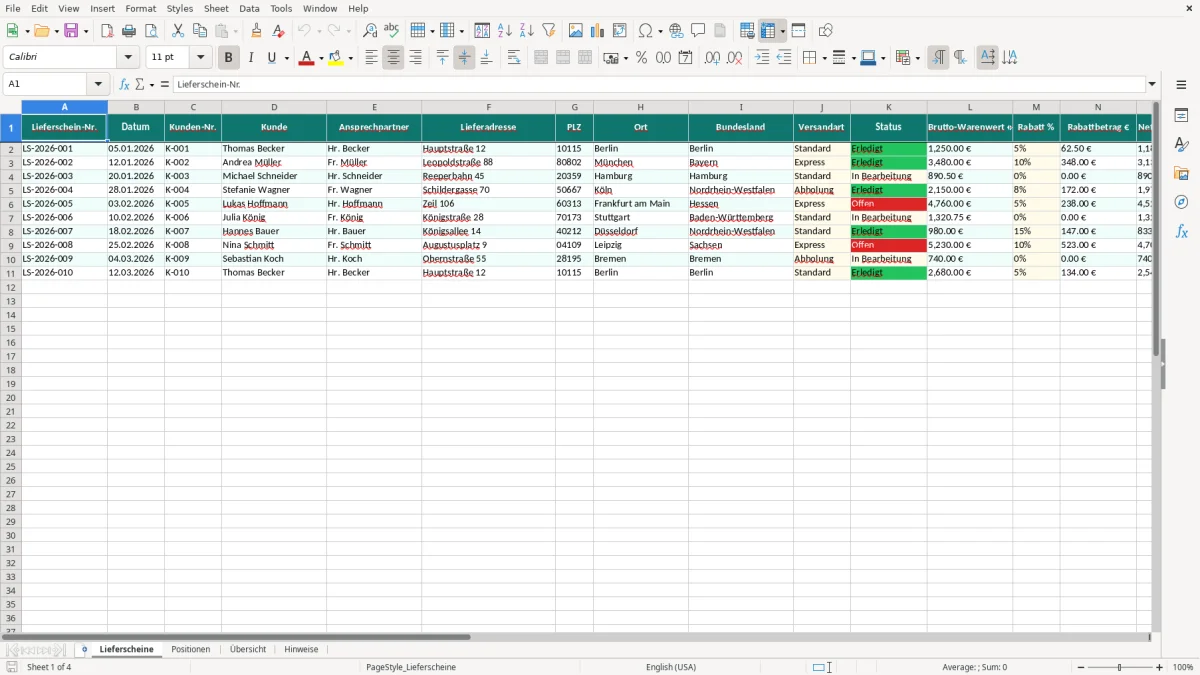Open the Data menu

pyautogui.click(x=249, y=8)
